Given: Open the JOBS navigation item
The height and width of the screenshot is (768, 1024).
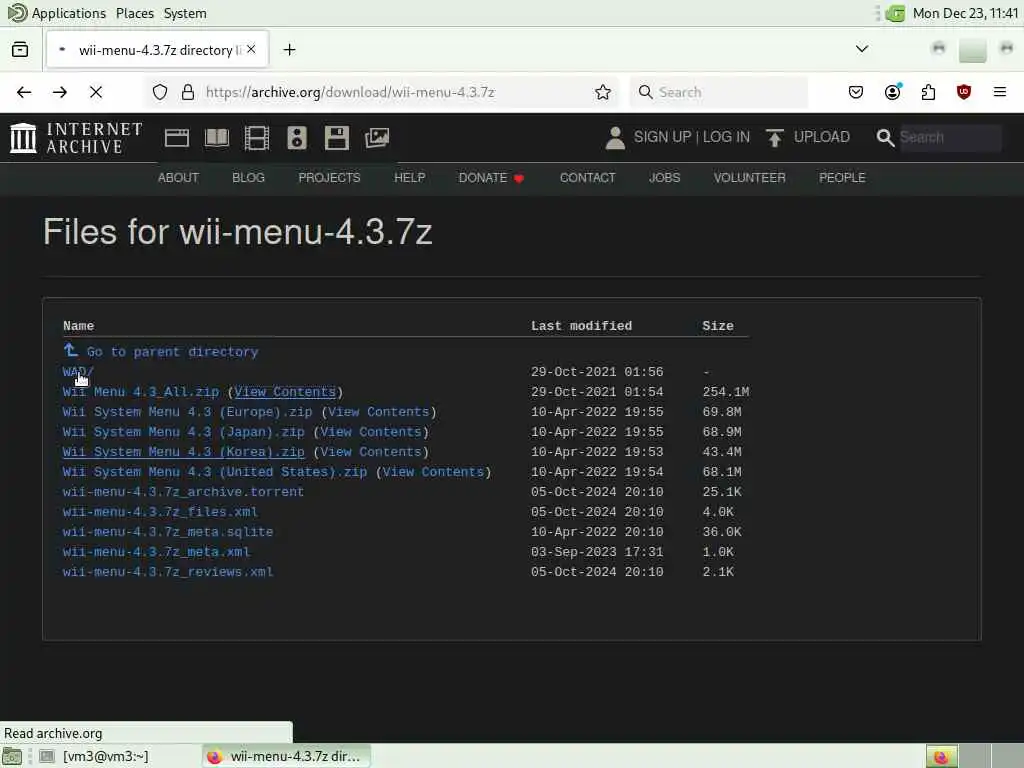Looking at the screenshot, I should coord(664,178).
